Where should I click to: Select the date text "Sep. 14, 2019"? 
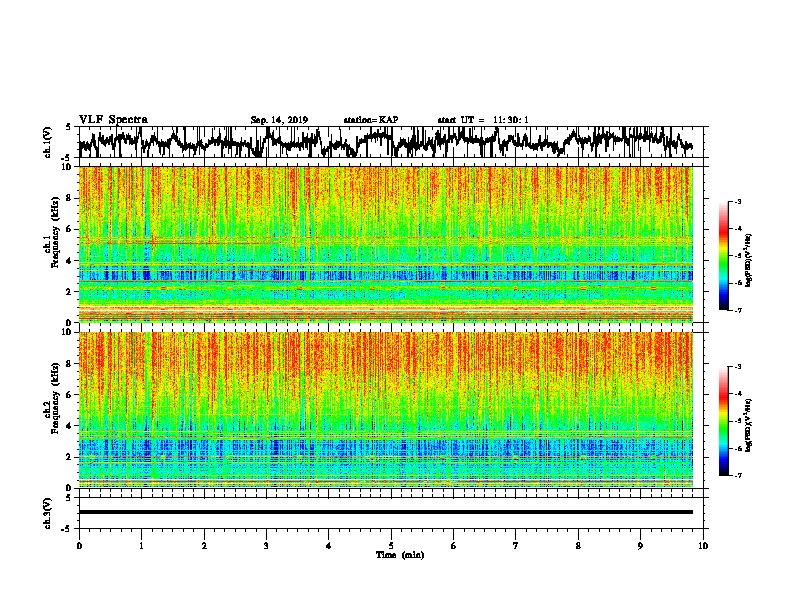(279, 120)
